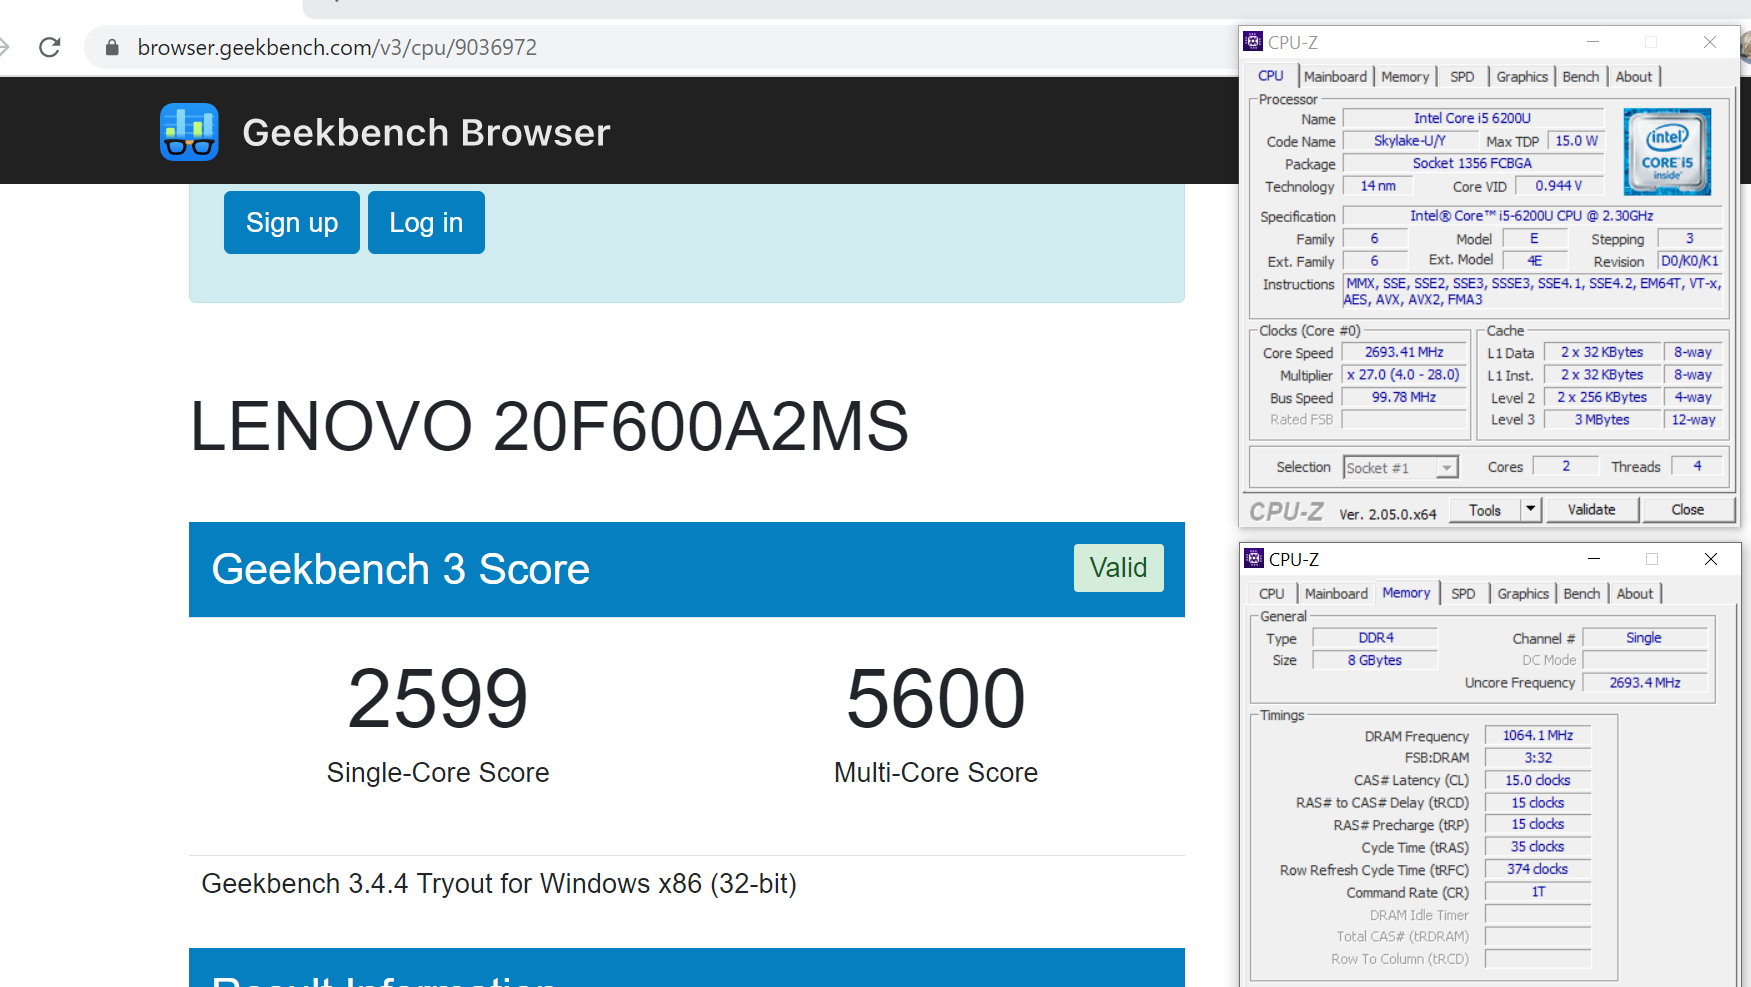Click the 5600 multi-core score value
This screenshot has width=1751, height=987.
click(x=935, y=698)
